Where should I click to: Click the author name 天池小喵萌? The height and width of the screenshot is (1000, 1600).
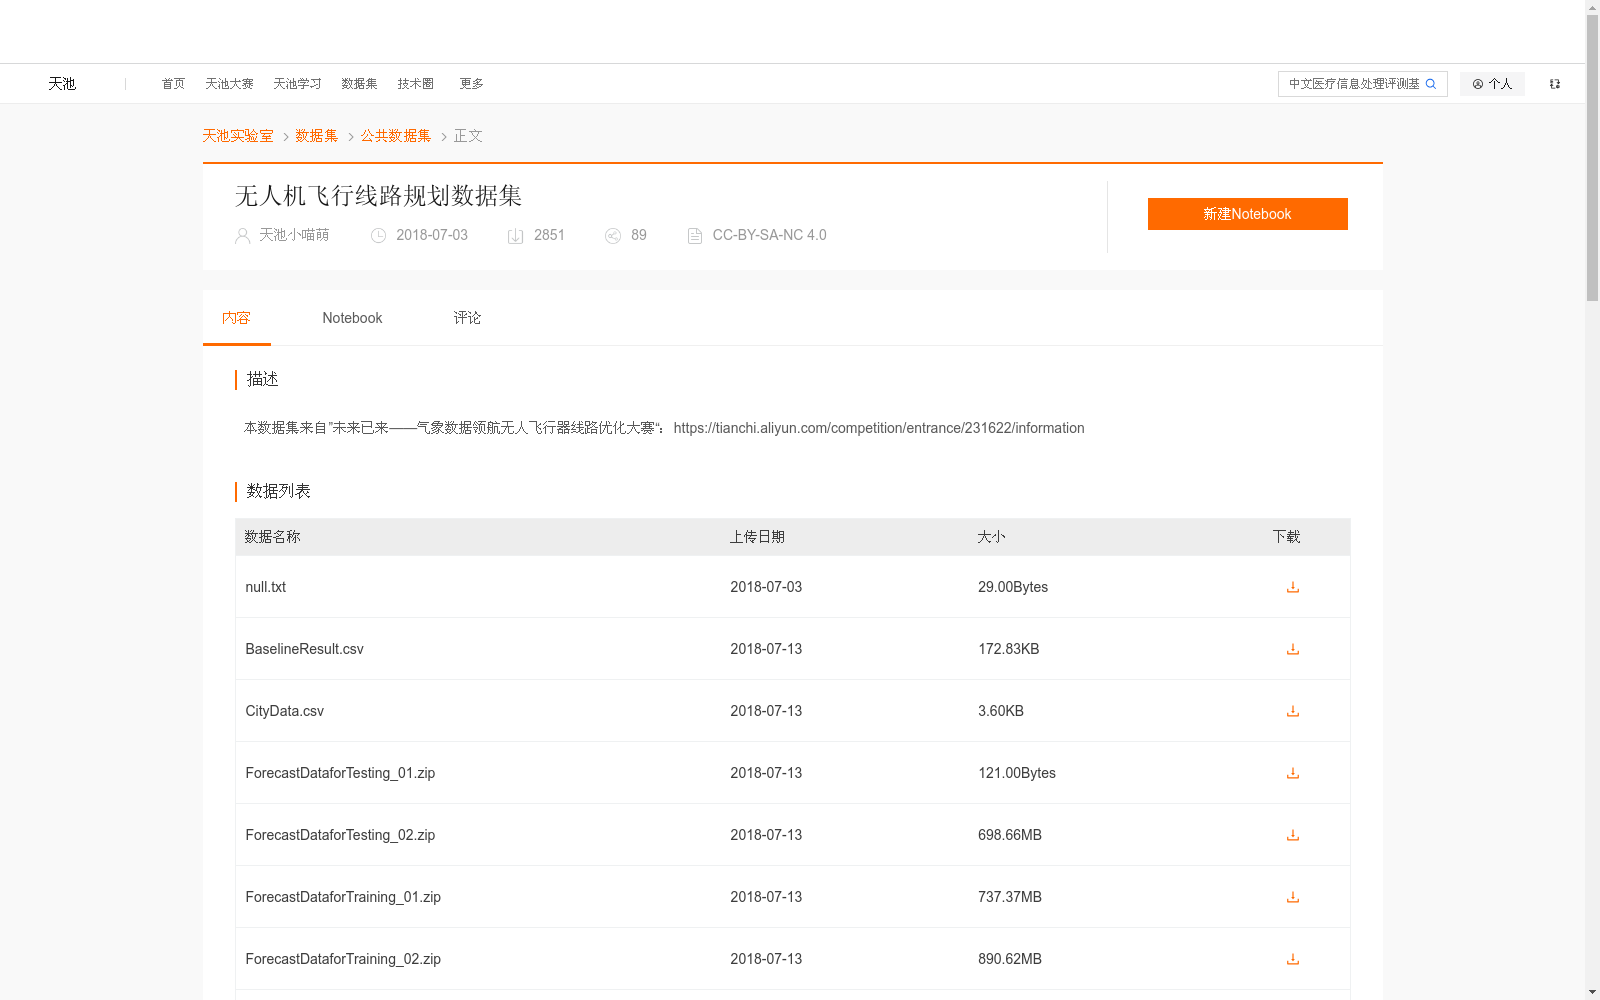pos(294,235)
